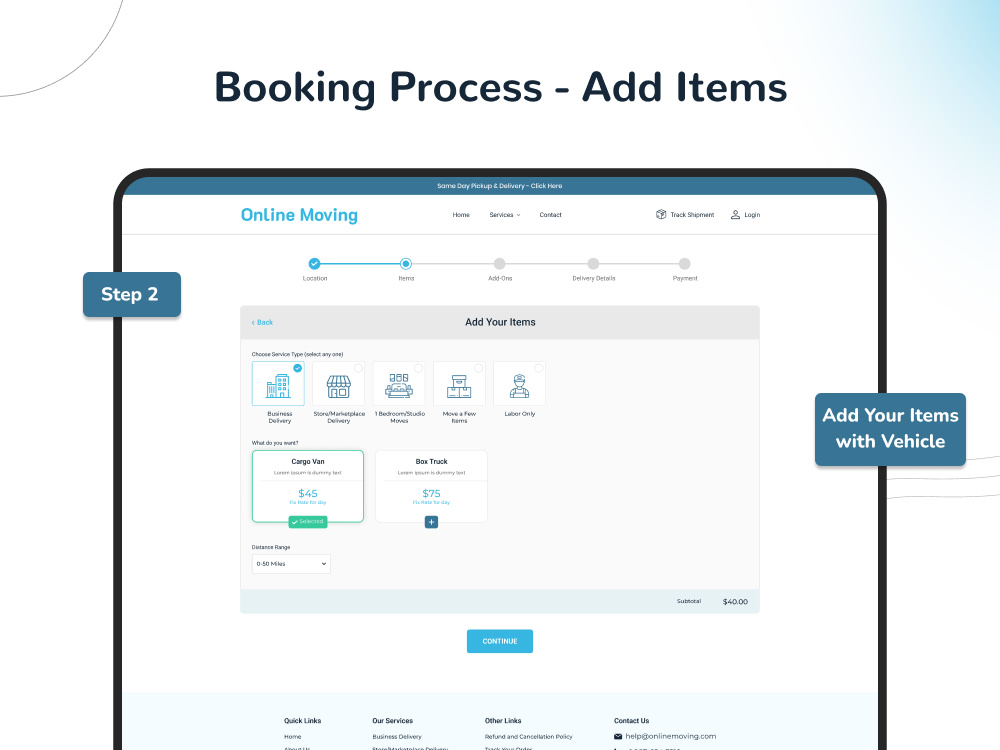Open the Distance Range 0-50 Miles dropdown
This screenshot has height=750, width=1000.
pyautogui.click(x=291, y=564)
